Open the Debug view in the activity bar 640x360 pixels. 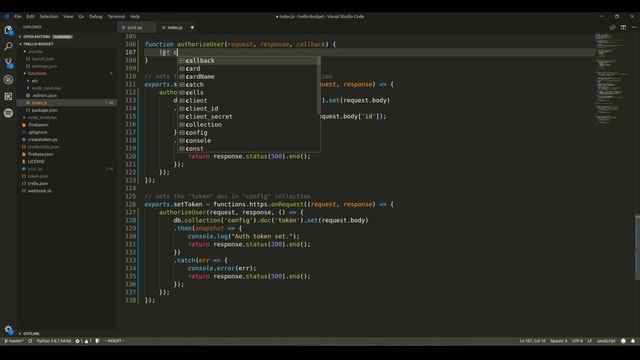point(8,80)
